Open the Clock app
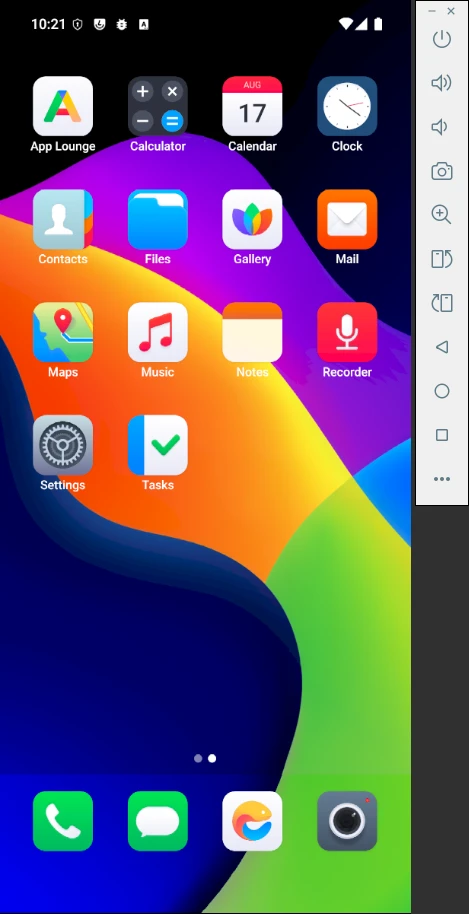Image resolution: width=469 pixels, height=914 pixels. pyautogui.click(x=347, y=106)
